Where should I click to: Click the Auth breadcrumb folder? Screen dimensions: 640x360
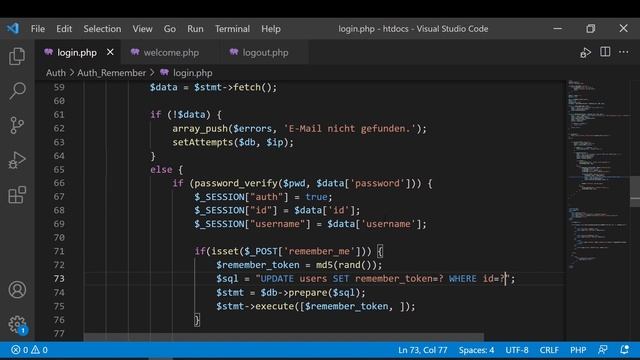56,73
